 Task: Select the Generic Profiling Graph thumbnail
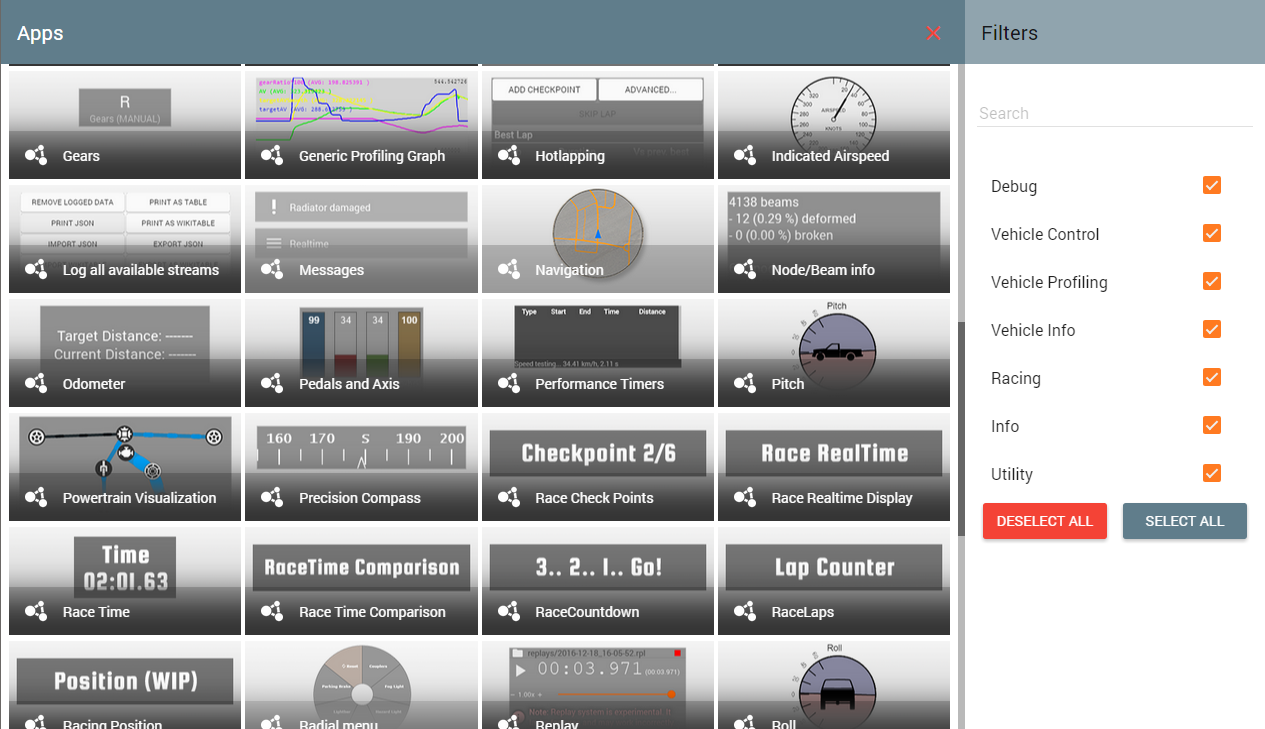point(361,125)
